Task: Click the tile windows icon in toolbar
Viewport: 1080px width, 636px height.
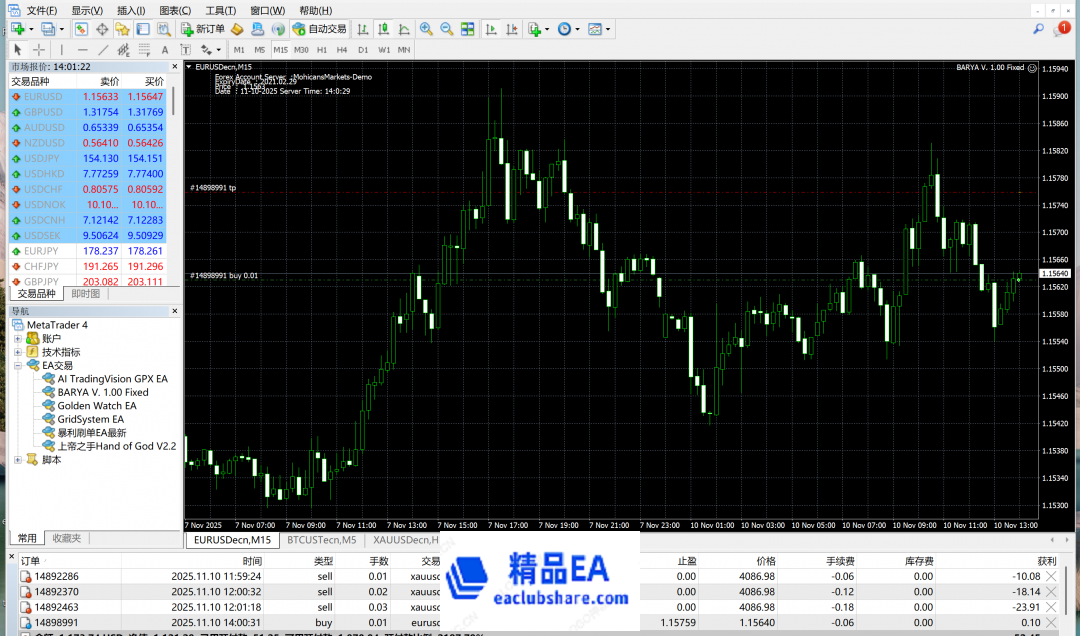Action: pyautogui.click(x=466, y=29)
